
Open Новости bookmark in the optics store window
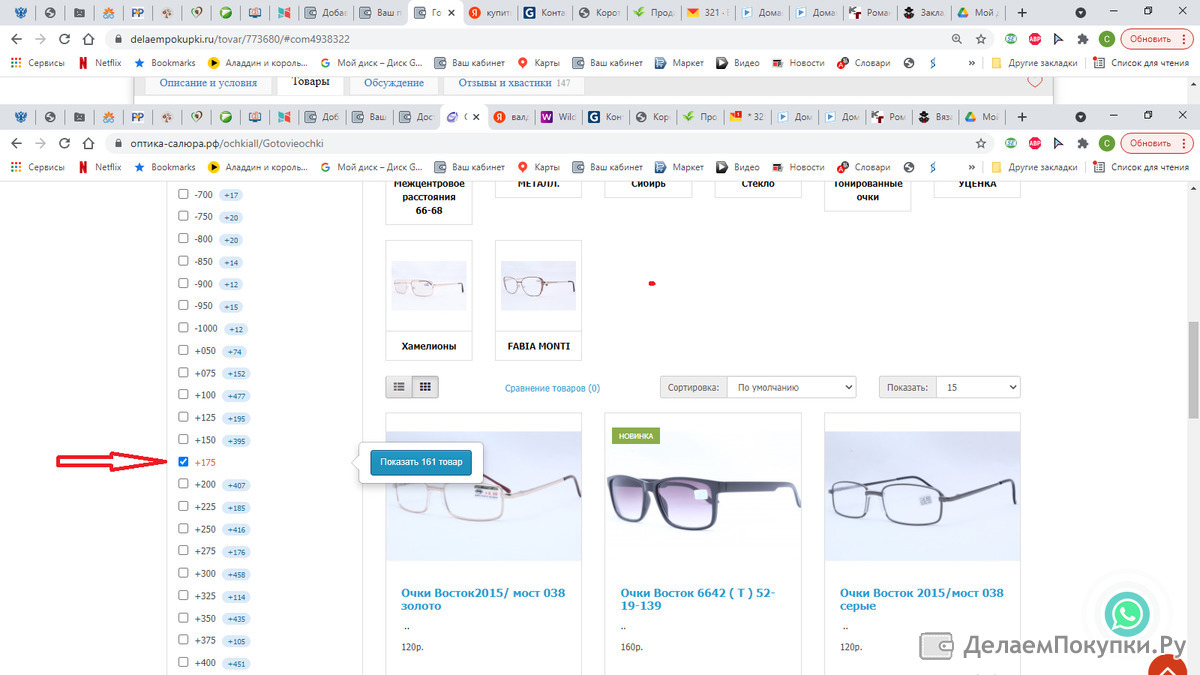coord(797,167)
